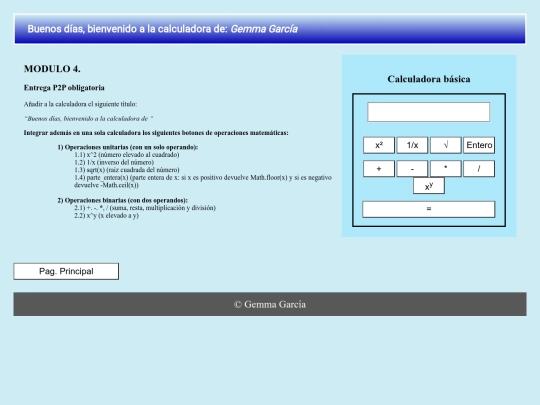The width and height of the screenshot is (540, 405).
Task: Click the '1.1) x^2' list line
Action: (x=127, y=155)
